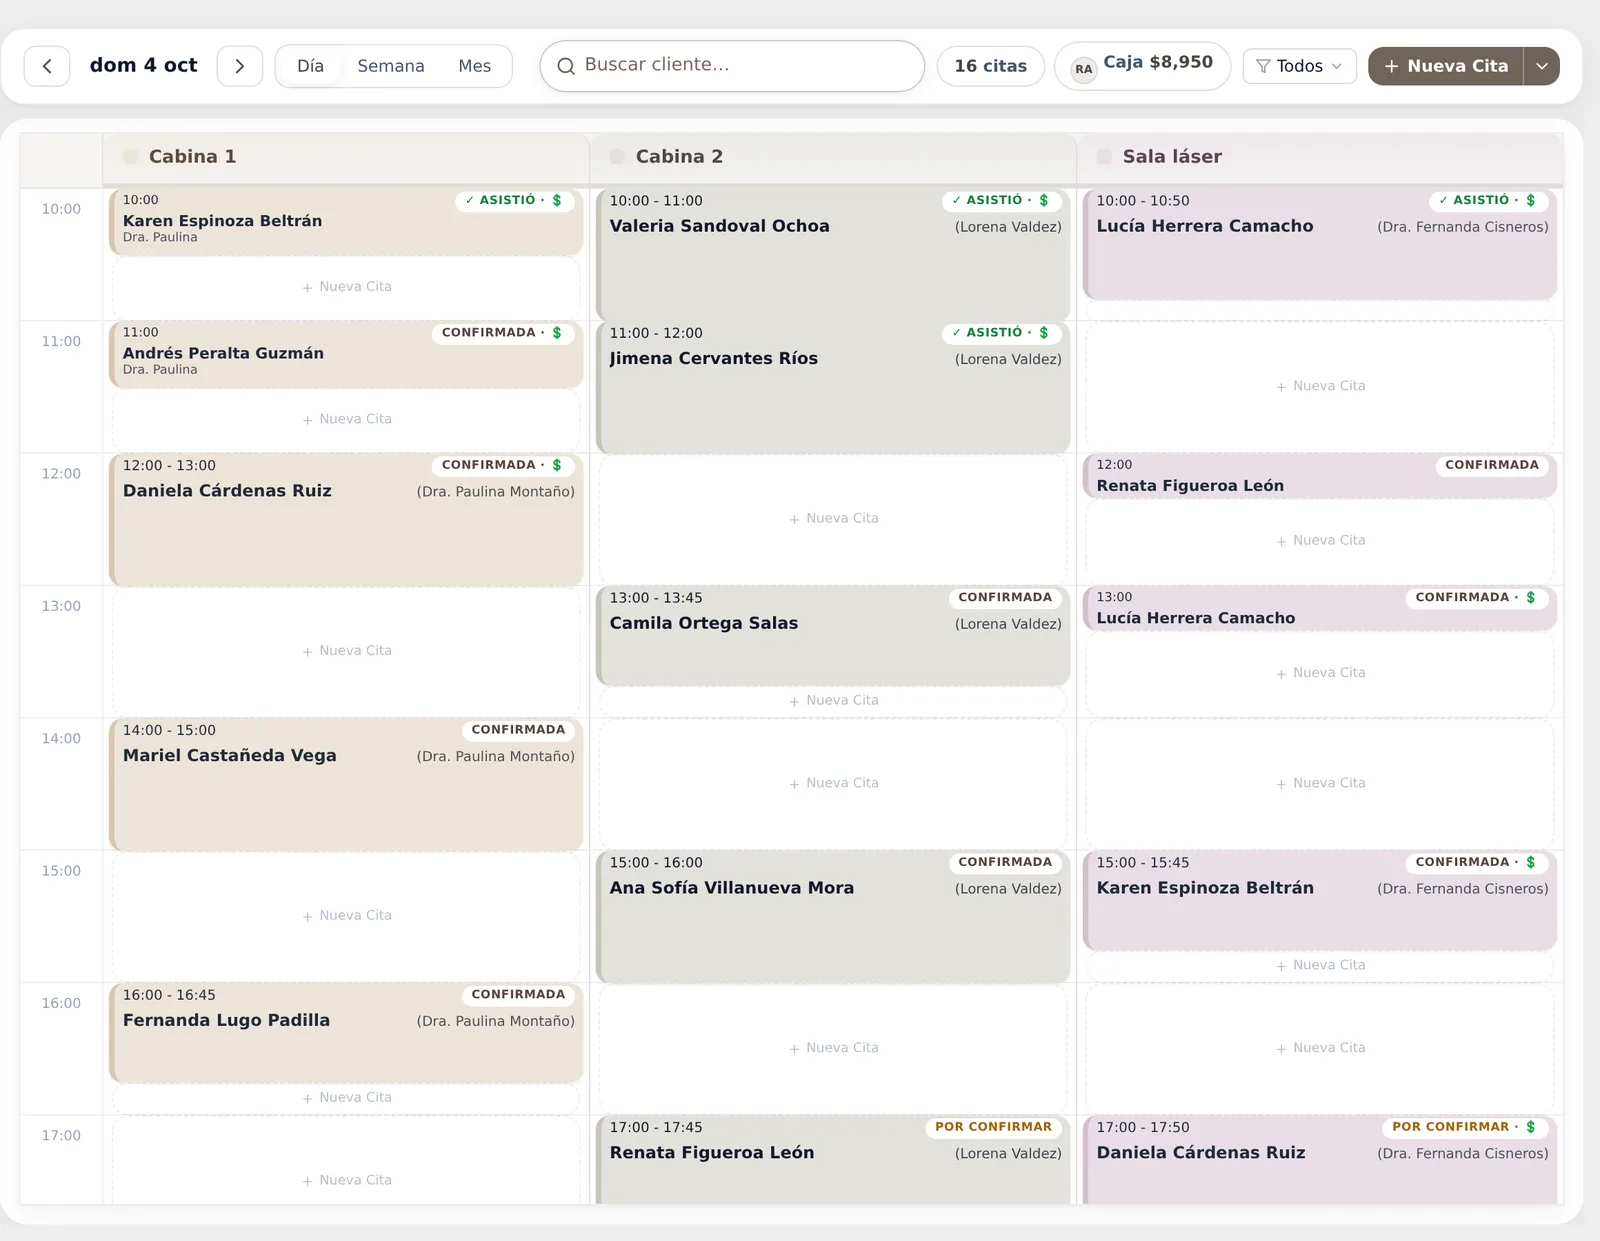Image resolution: width=1600 pixels, height=1241 pixels.
Task: Open Fernanda Lugo Padilla appointment
Action: point(346,1032)
